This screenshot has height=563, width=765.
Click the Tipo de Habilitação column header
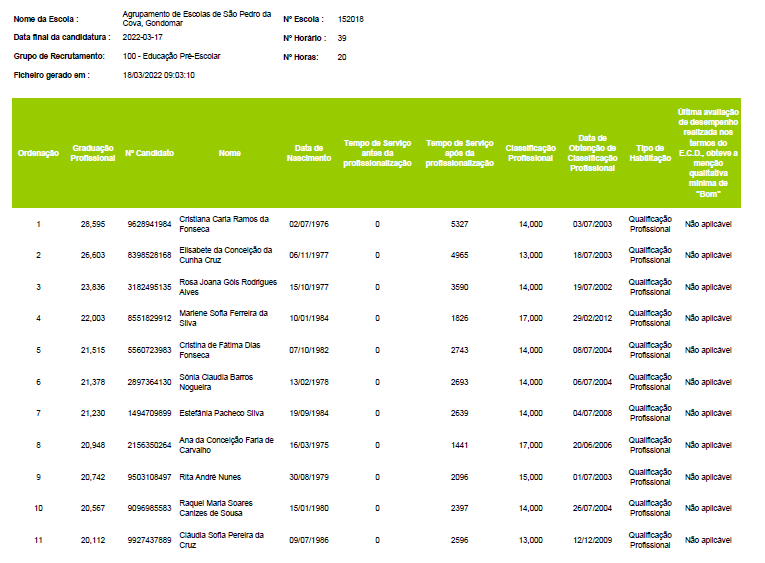(649, 153)
